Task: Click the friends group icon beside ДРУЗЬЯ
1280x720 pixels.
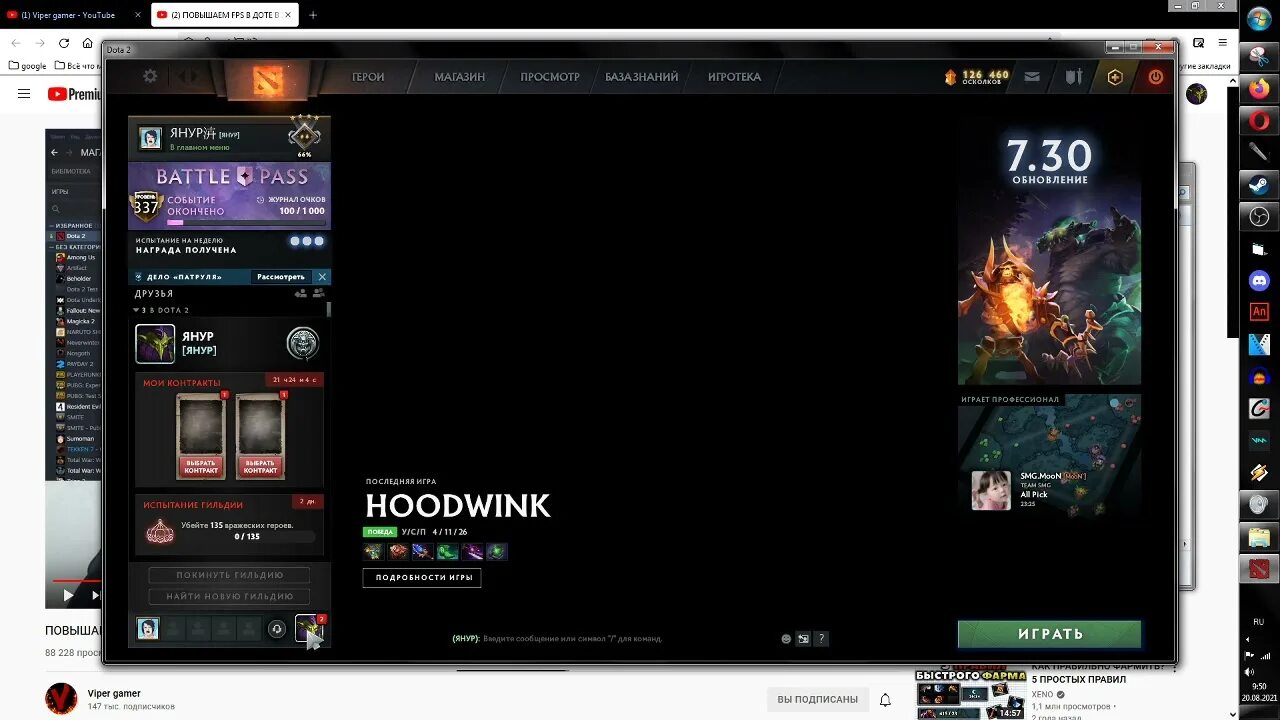Action: click(319, 294)
